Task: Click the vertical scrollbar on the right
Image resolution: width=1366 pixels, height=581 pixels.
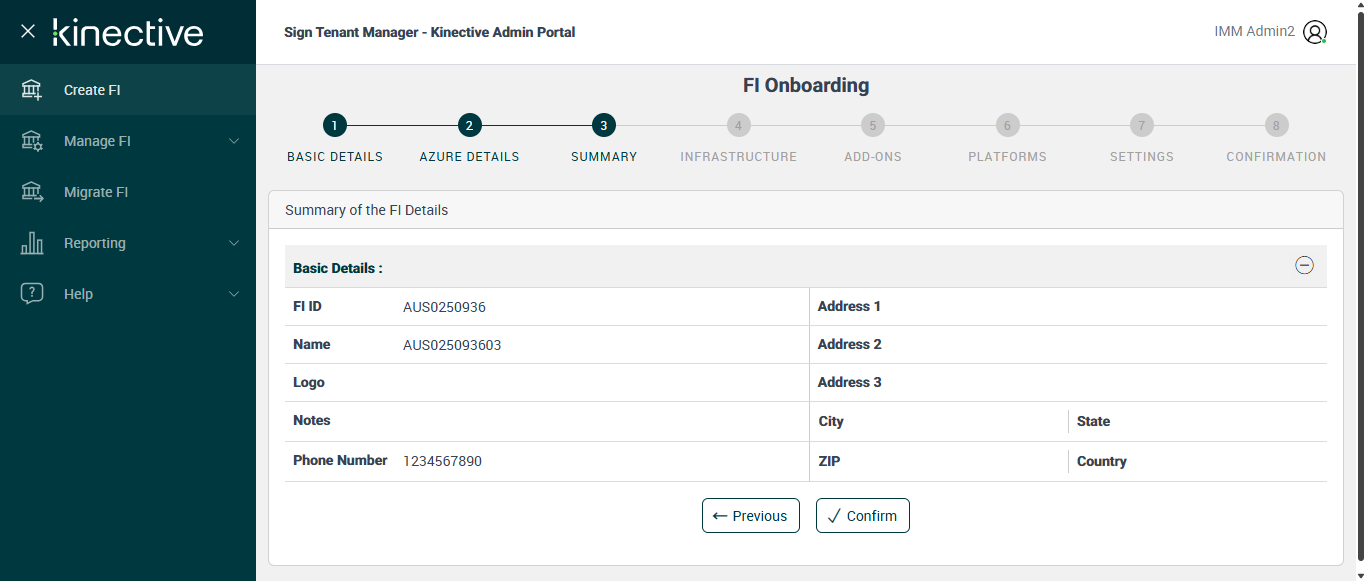Action: (1359, 290)
